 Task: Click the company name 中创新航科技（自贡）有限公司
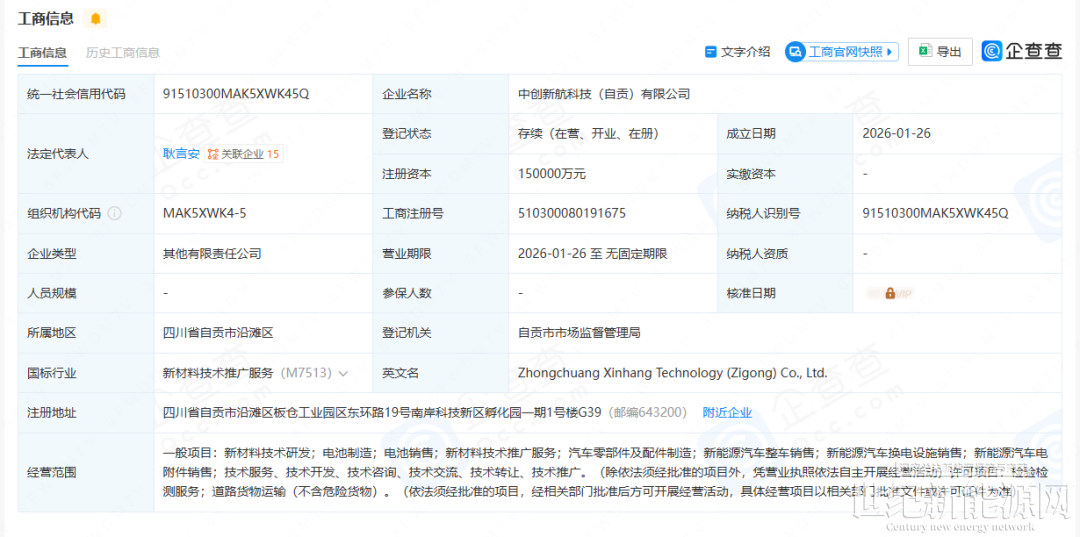tap(604, 94)
